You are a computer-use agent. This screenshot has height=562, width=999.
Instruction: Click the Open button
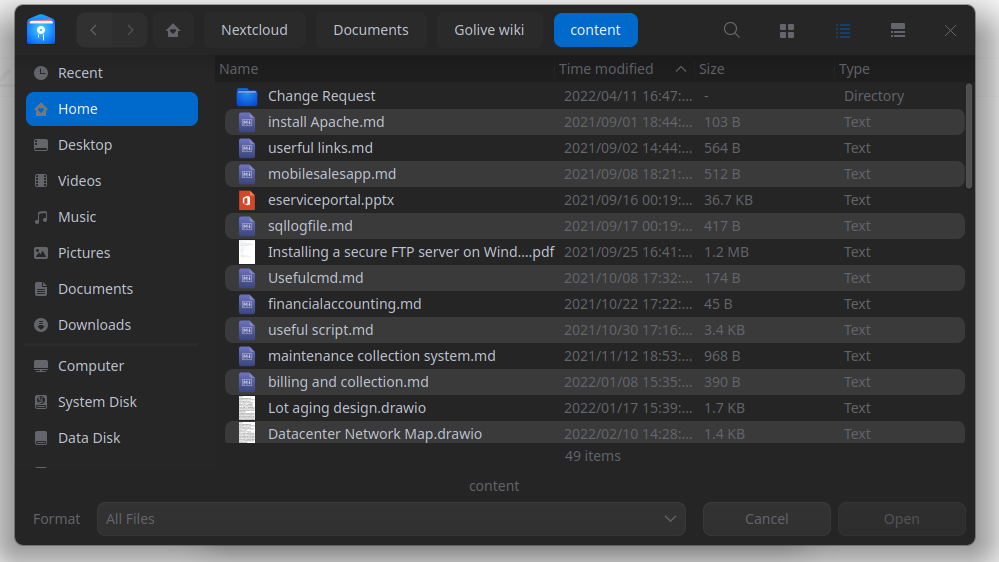pos(902,519)
